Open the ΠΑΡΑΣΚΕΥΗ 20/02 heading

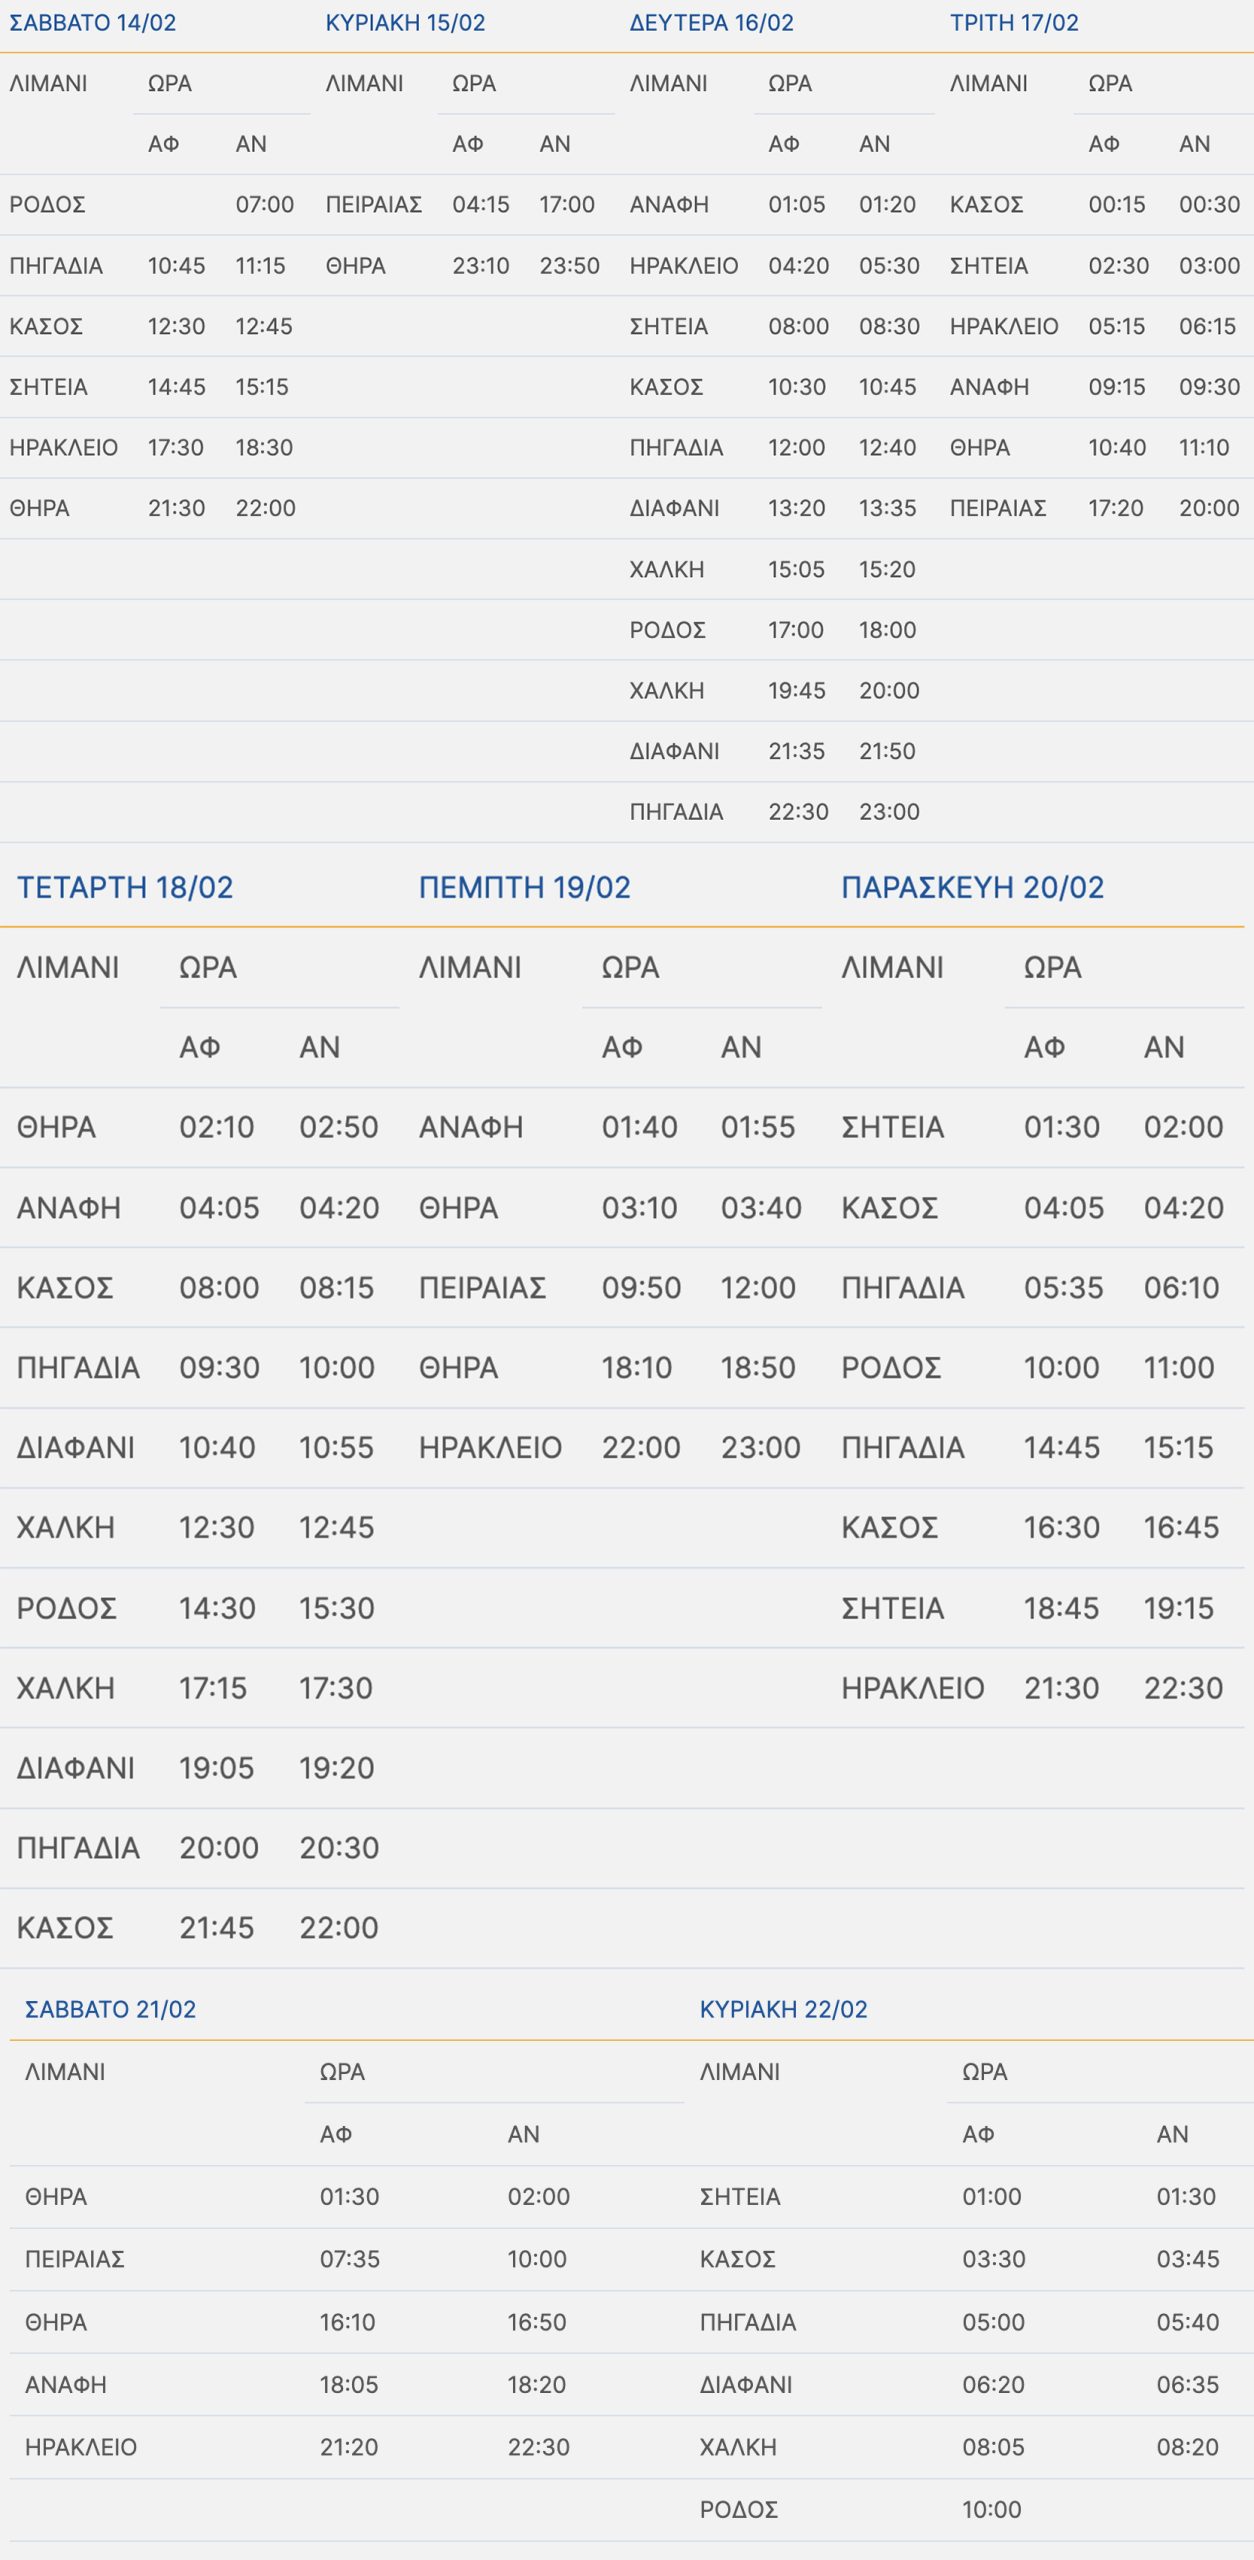tap(972, 887)
